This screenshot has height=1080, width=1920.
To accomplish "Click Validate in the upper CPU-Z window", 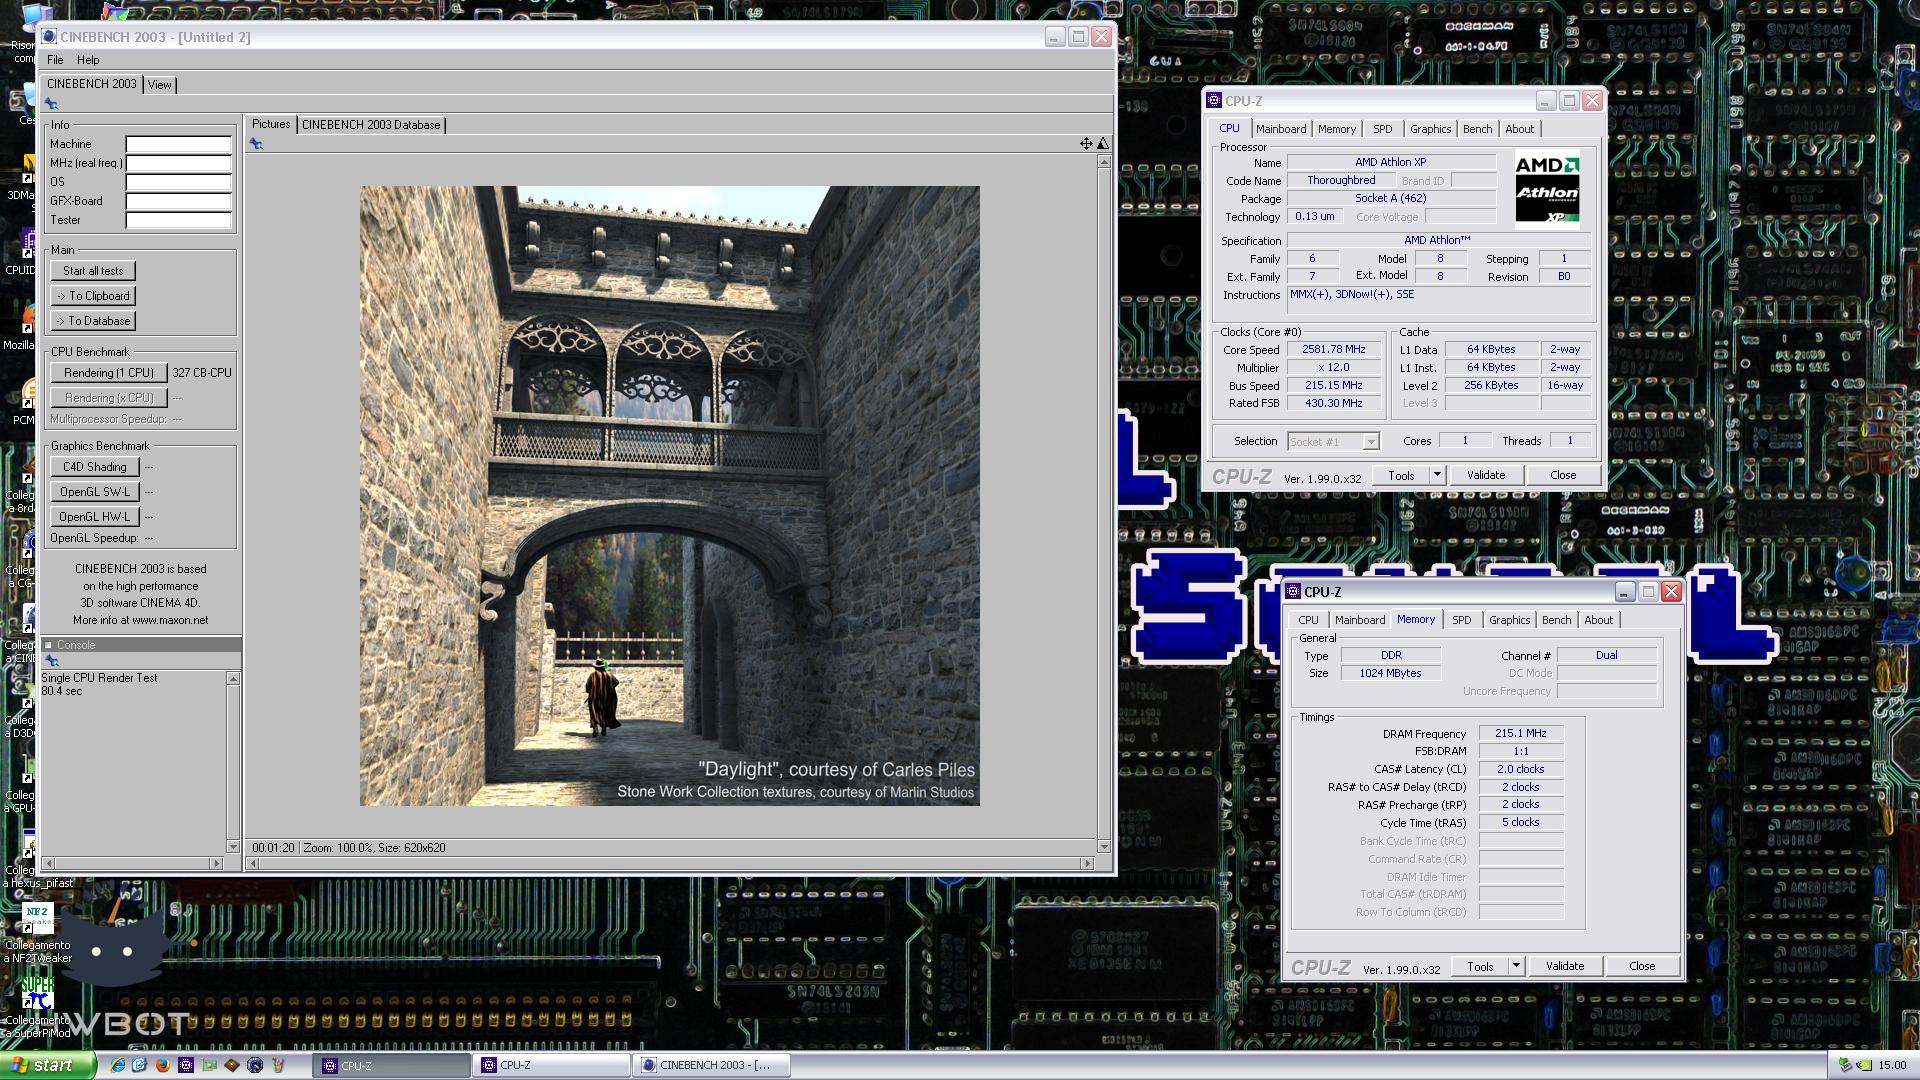I will (1486, 475).
